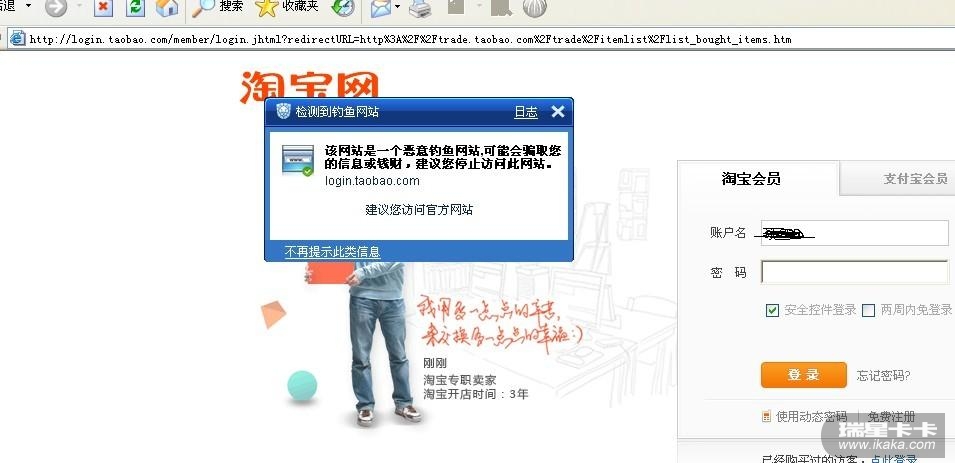
Task: Click the login.taobao.com text in alert
Action: (372, 181)
